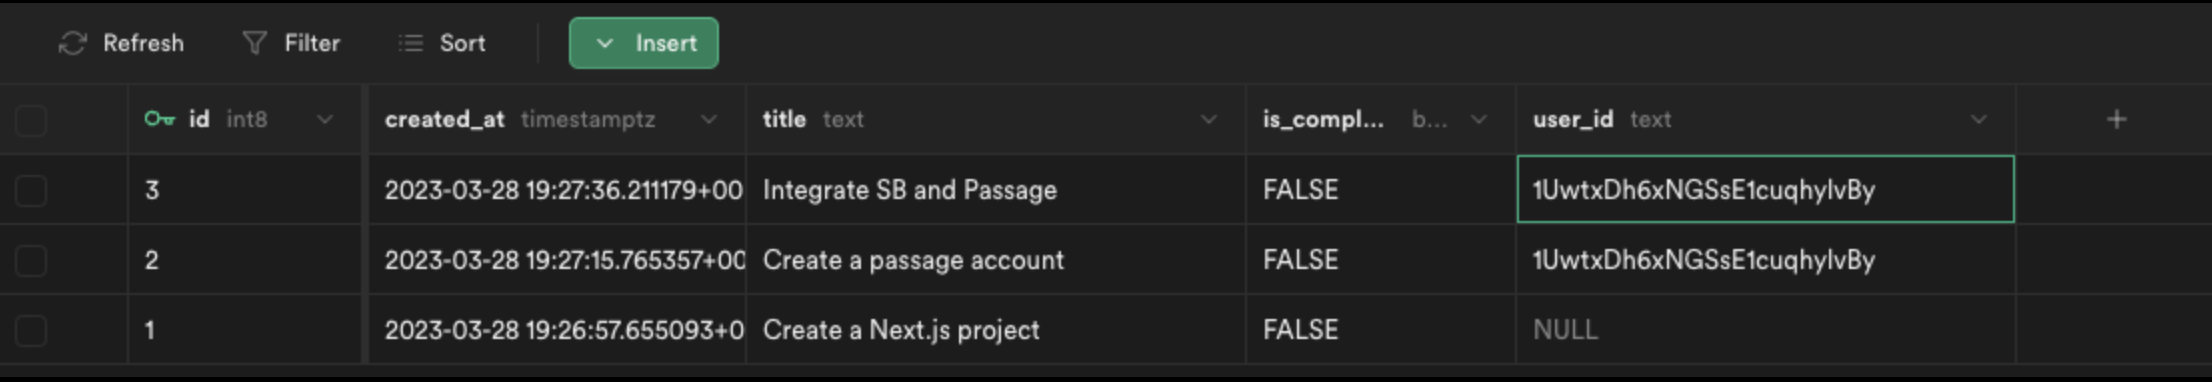Click the Filter funnel icon
Screen dimensions: 2212x382
pos(255,43)
